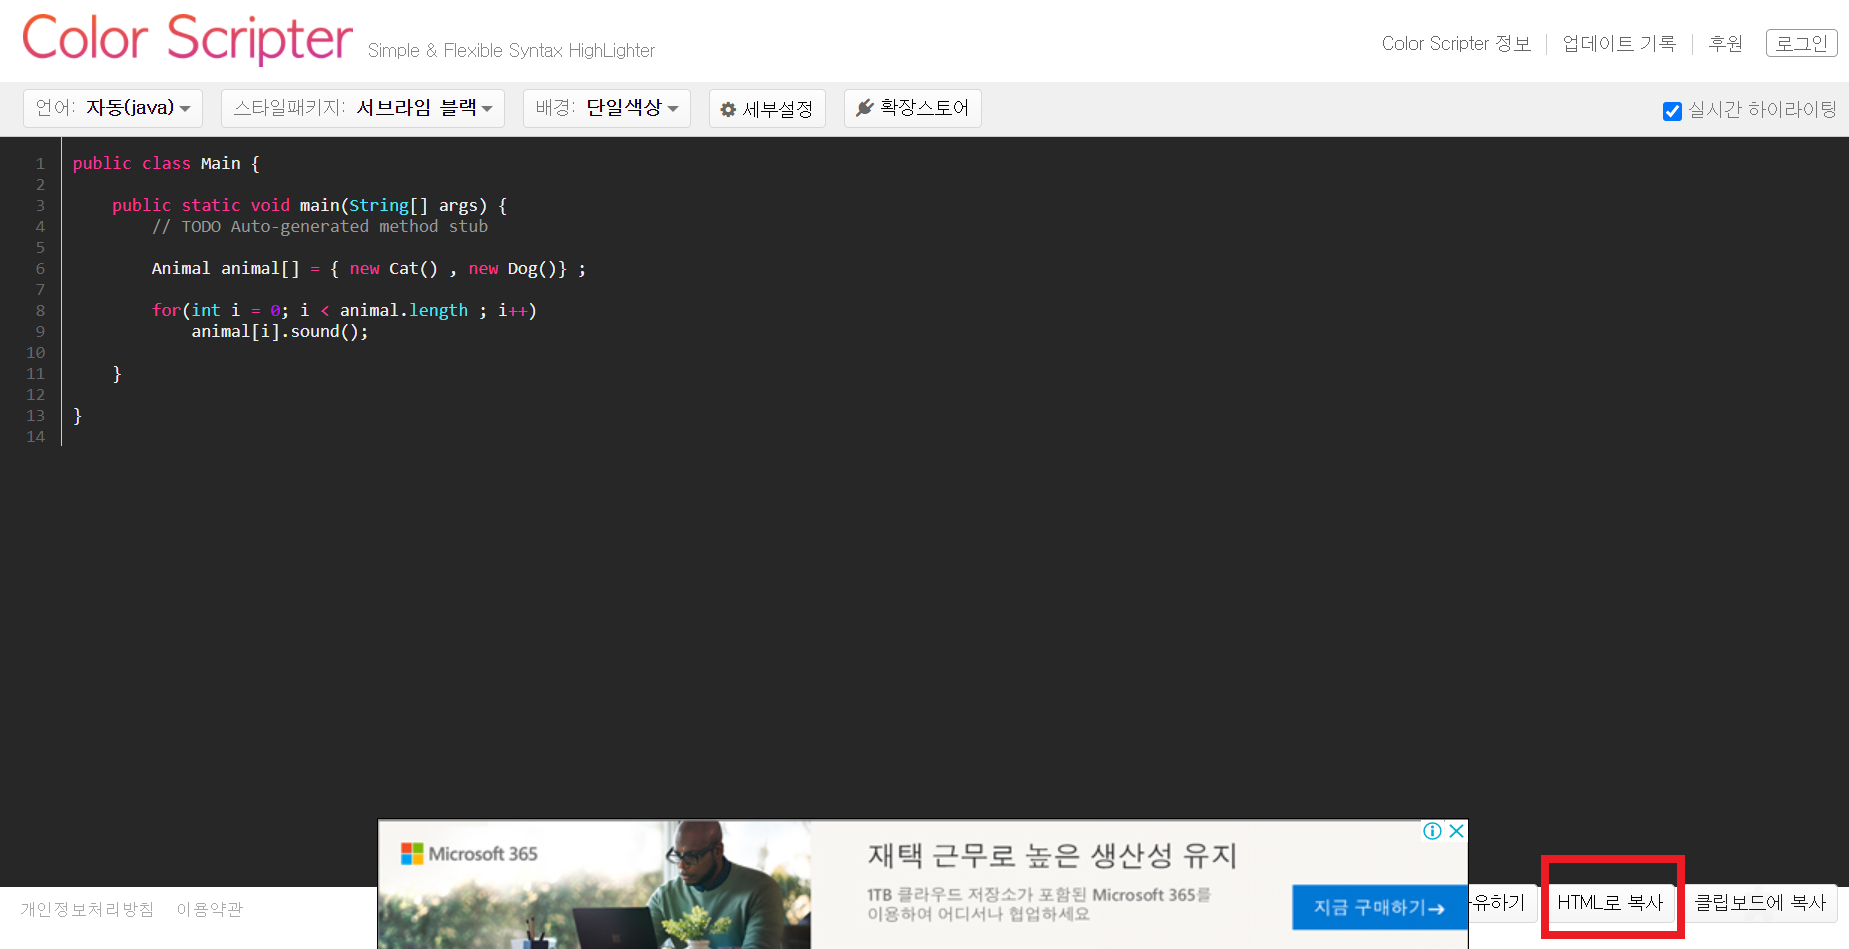
Task: Click the code line 'animal[i].sound();'
Action: pos(280,331)
